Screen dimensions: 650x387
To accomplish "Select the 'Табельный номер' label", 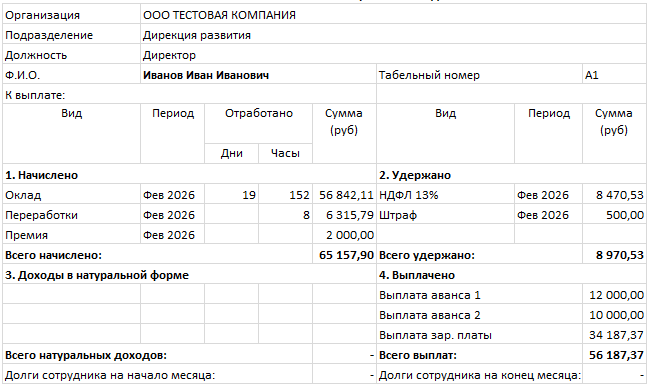I will pos(429,75).
